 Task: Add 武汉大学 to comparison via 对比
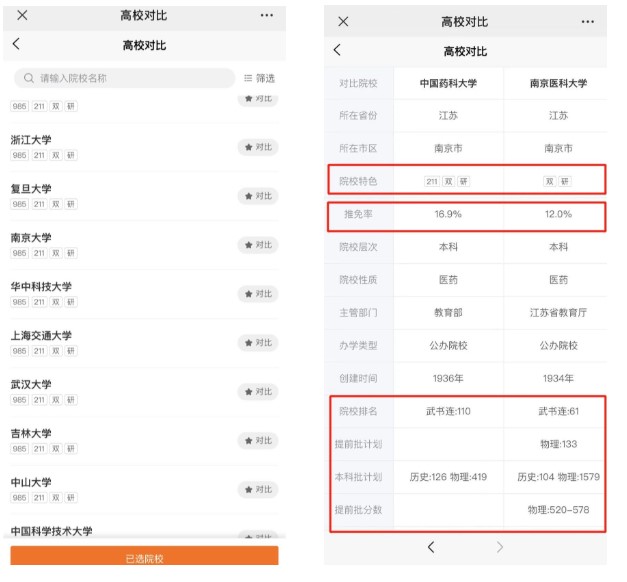pyautogui.click(x=258, y=392)
